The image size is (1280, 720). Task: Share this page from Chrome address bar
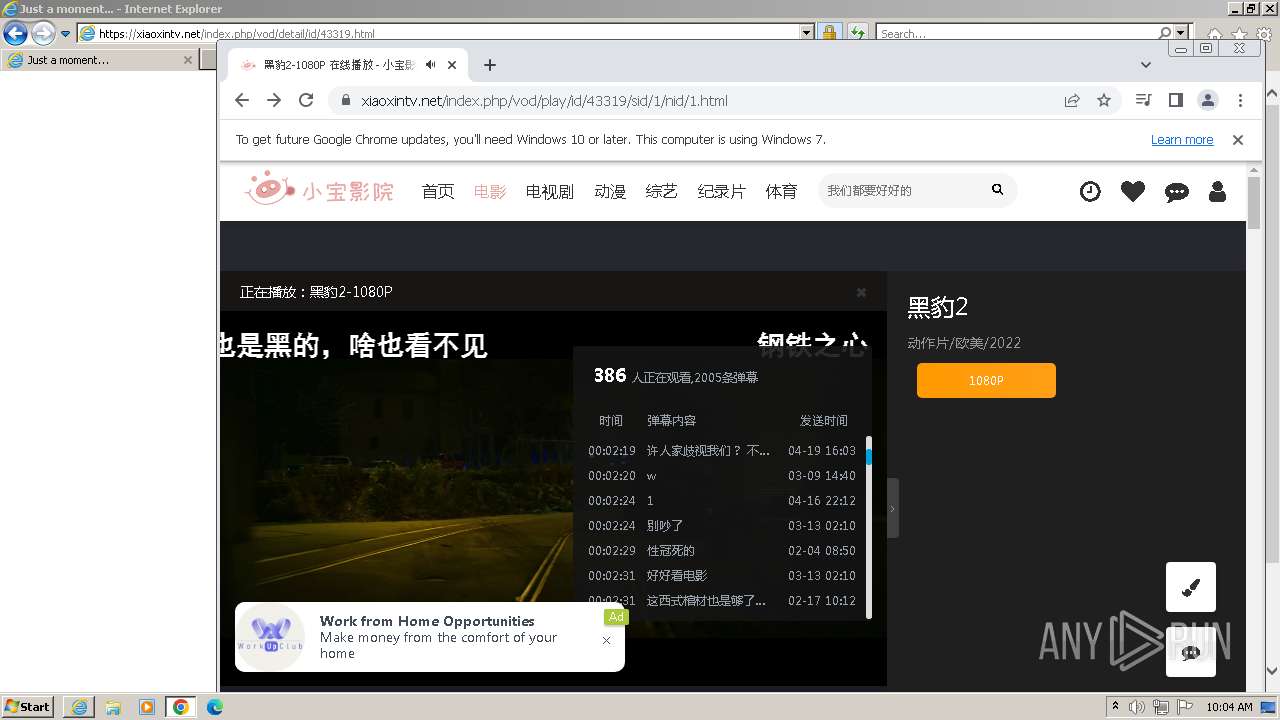tap(1072, 100)
